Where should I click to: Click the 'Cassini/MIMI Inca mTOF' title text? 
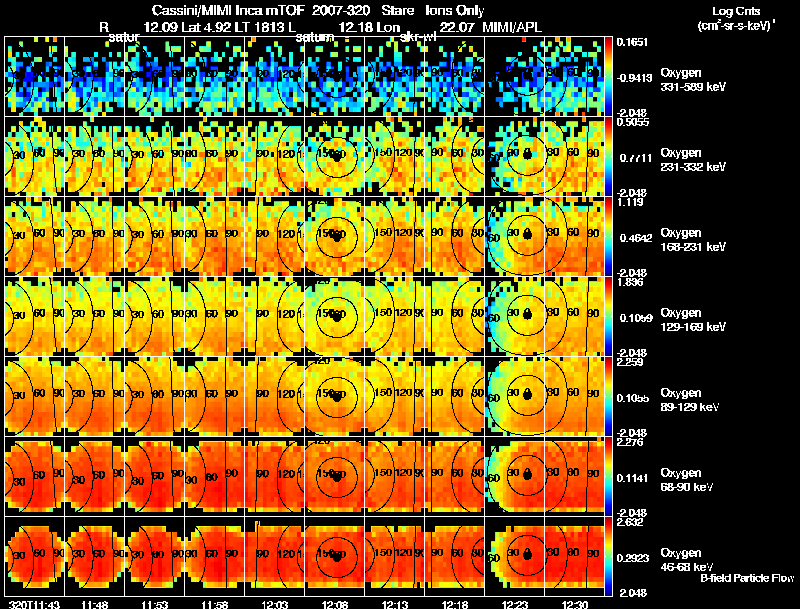coord(229,10)
